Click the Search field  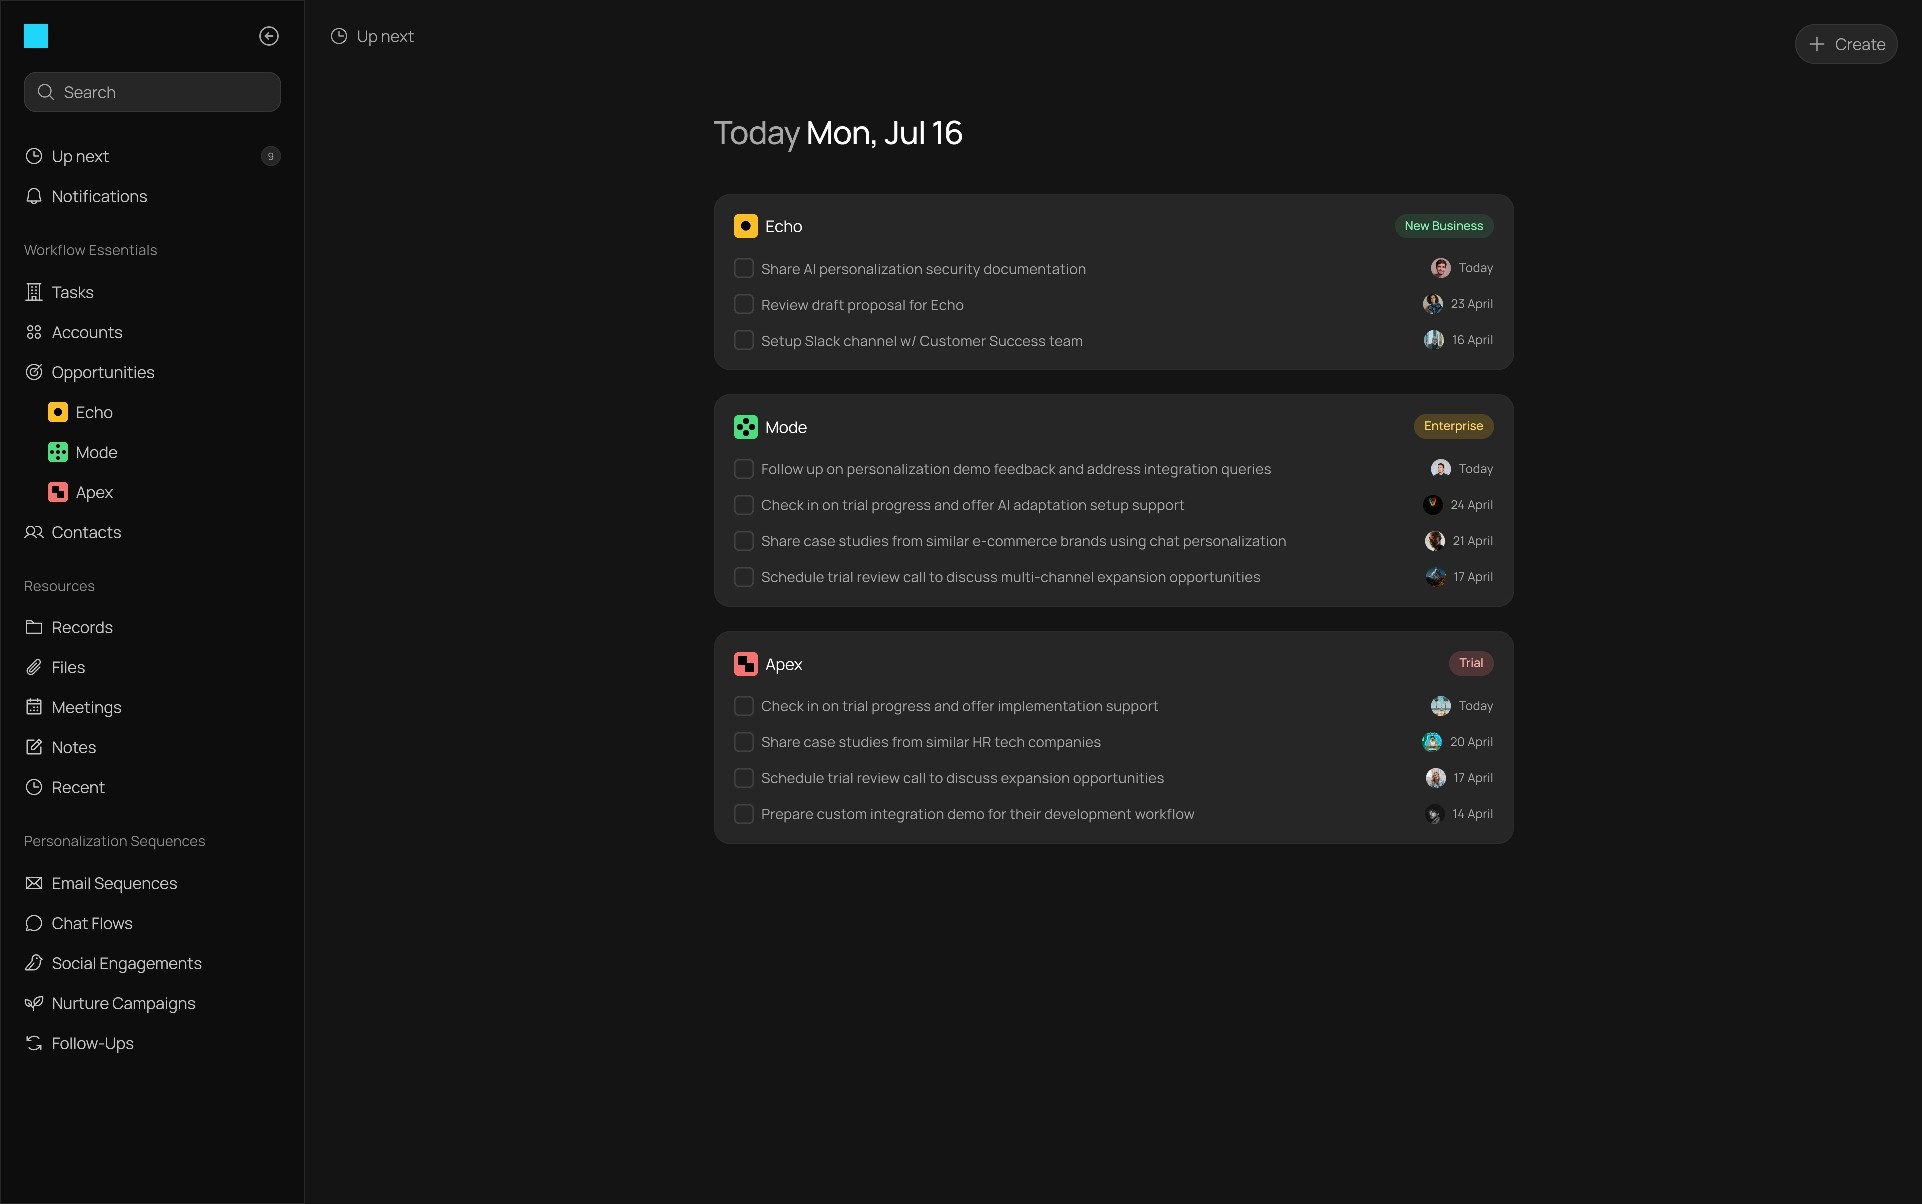152,92
